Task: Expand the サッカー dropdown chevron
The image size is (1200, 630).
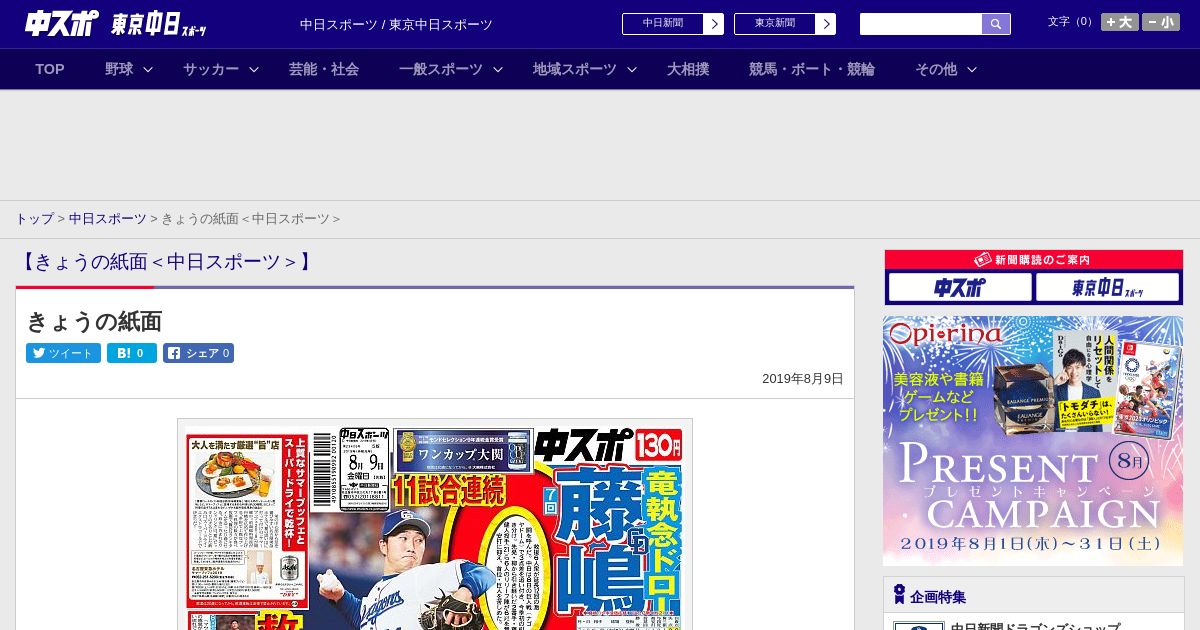Action: point(254,70)
